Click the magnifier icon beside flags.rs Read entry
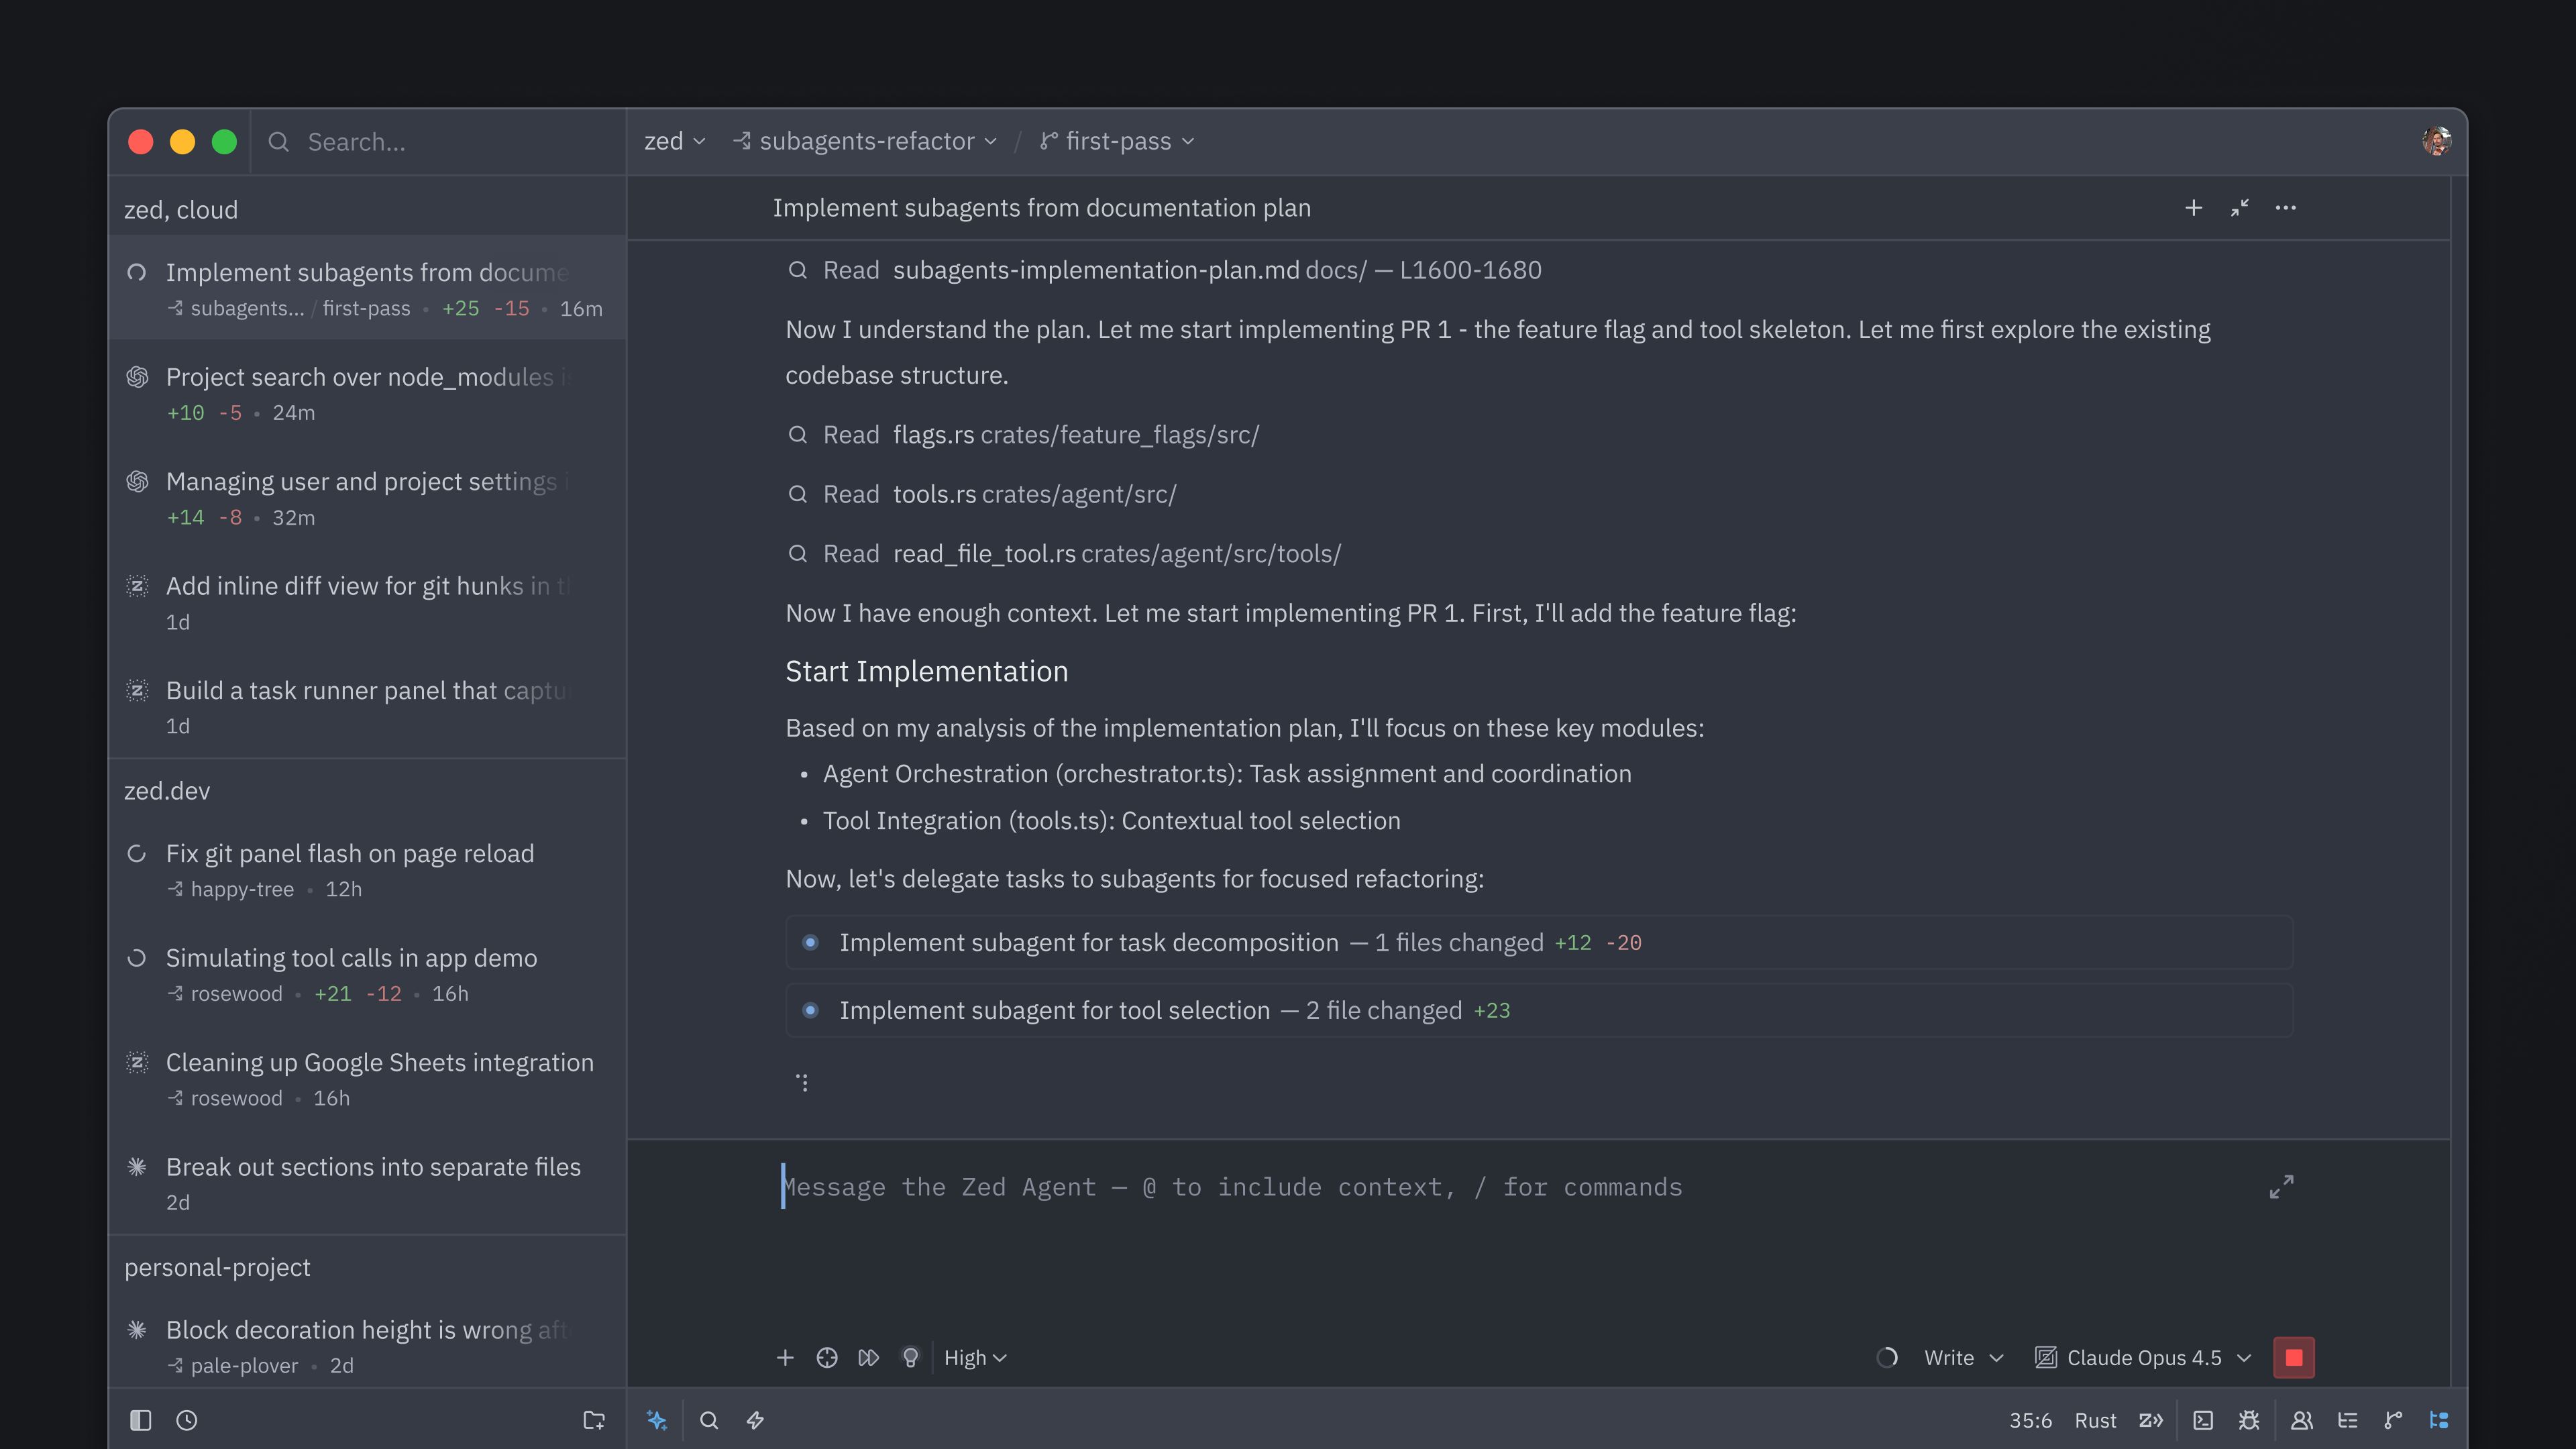 [797, 435]
